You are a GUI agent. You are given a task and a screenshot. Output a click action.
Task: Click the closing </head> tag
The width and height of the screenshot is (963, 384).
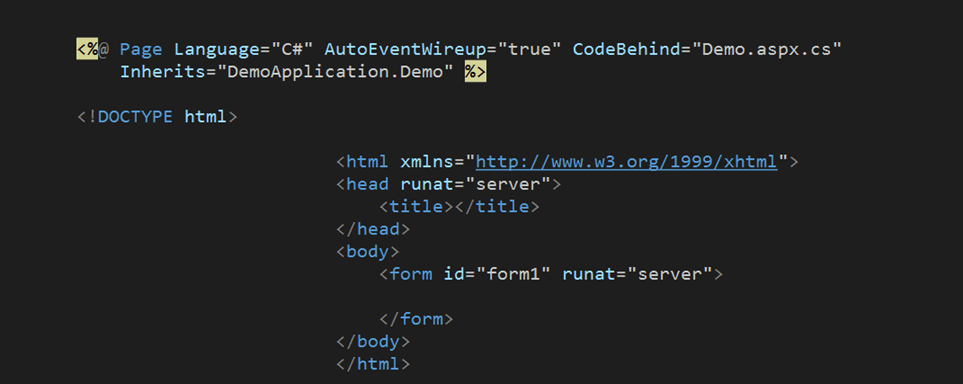373,229
